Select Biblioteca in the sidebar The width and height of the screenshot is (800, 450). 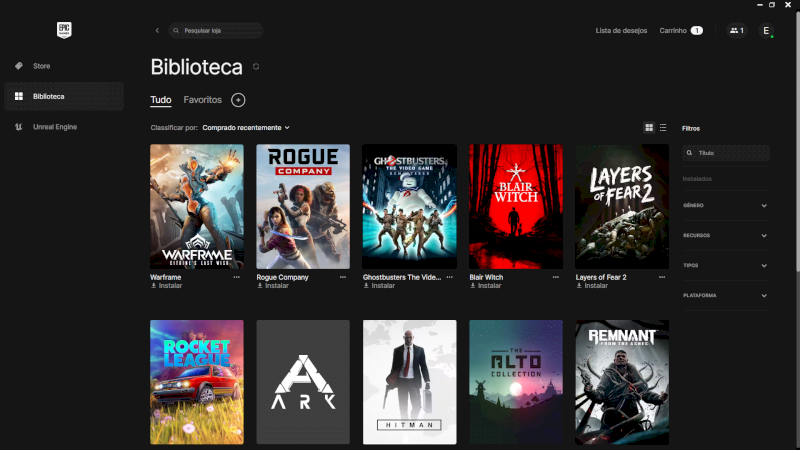[64, 96]
